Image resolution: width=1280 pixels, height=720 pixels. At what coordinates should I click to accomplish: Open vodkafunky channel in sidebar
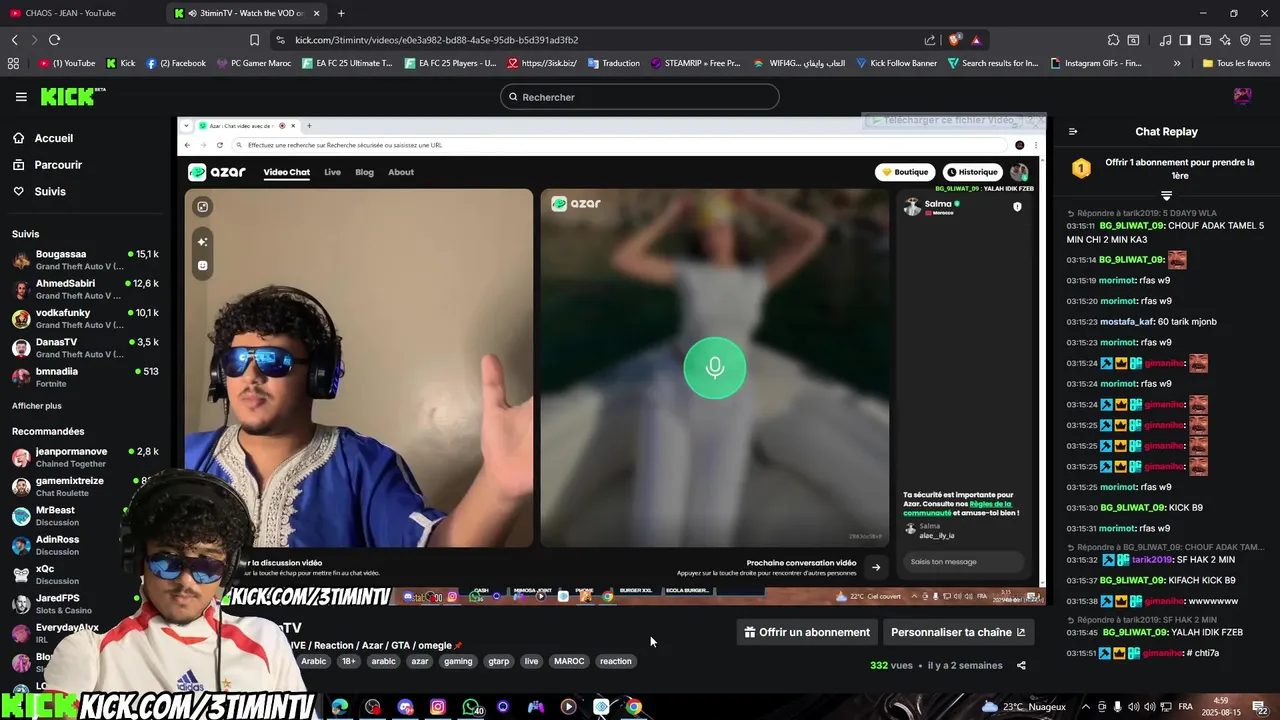pos(85,318)
